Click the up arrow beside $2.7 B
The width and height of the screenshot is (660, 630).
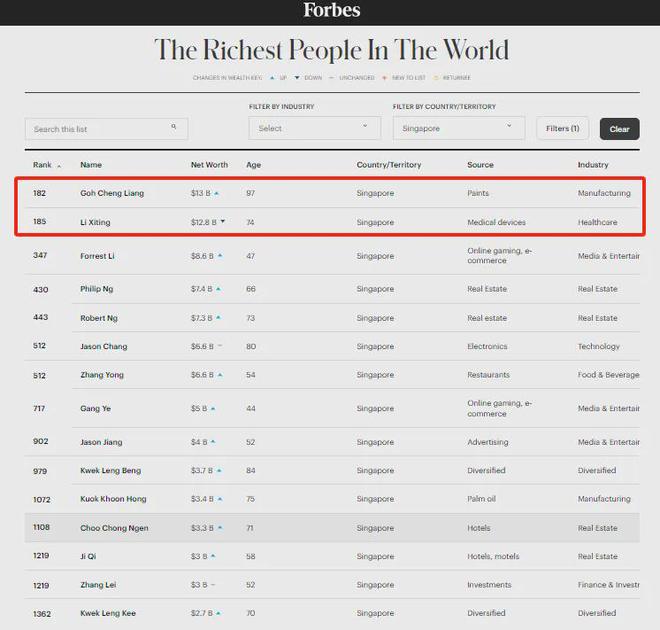point(218,613)
